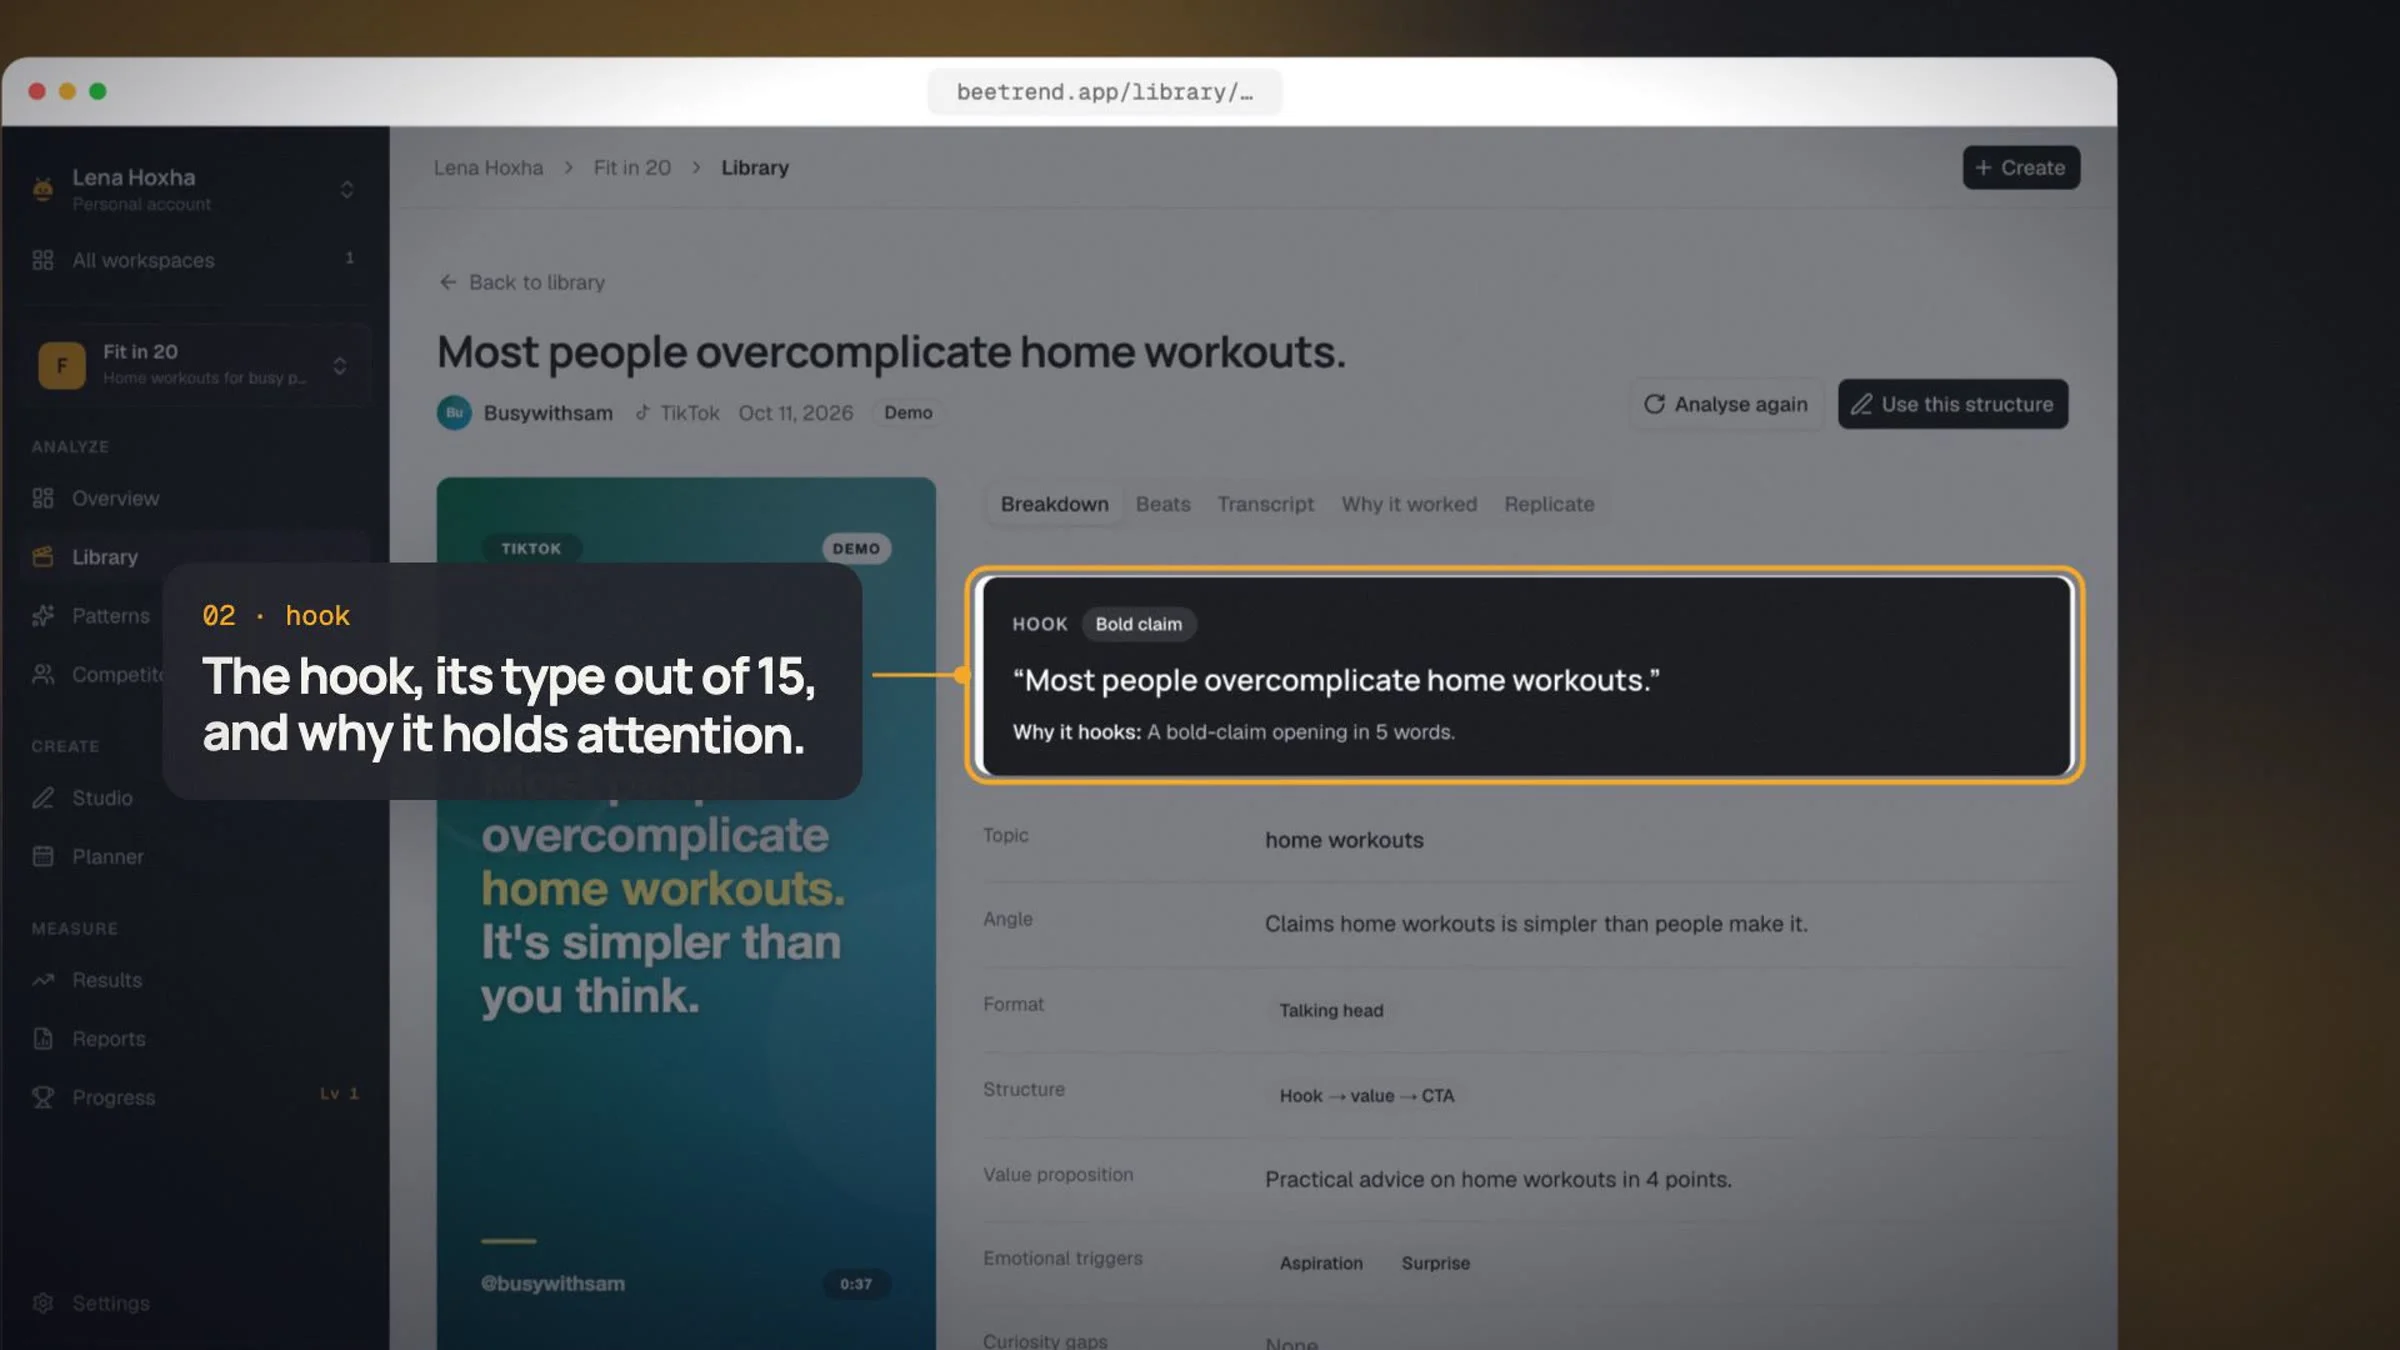This screenshot has height=1350, width=2400.
Task: Click the Demo badge beside the date
Action: [x=908, y=413]
